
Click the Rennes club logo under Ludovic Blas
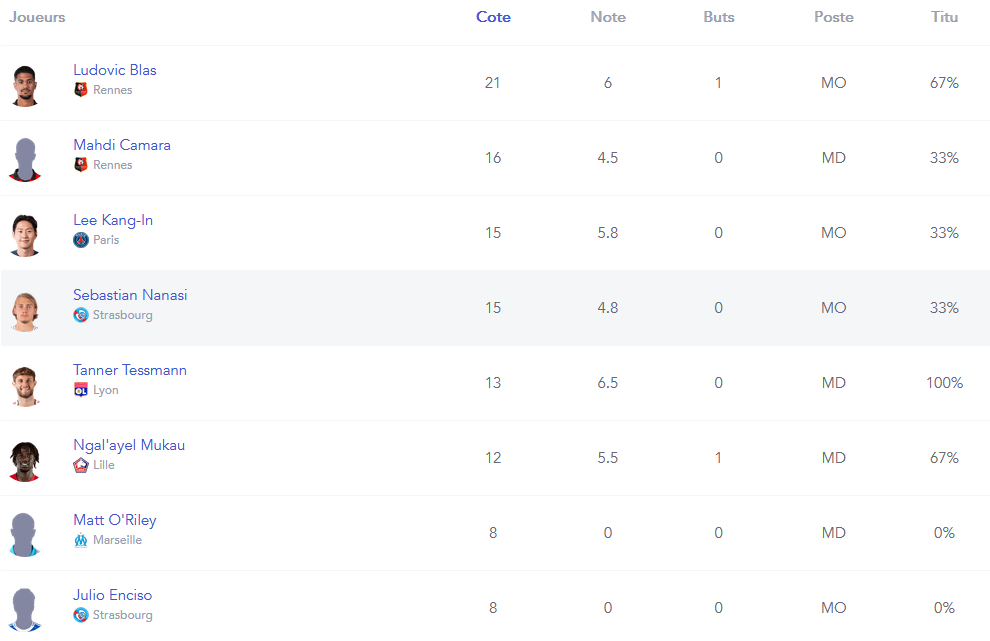pyautogui.click(x=81, y=90)
